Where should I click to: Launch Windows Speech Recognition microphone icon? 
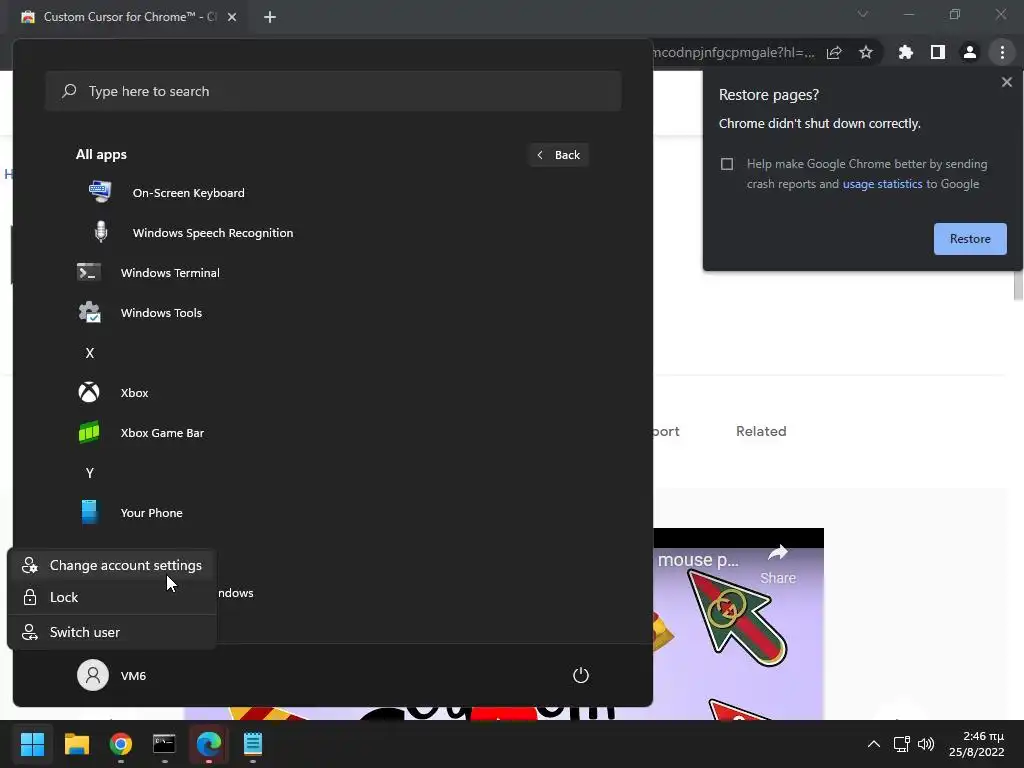[101, 232]
